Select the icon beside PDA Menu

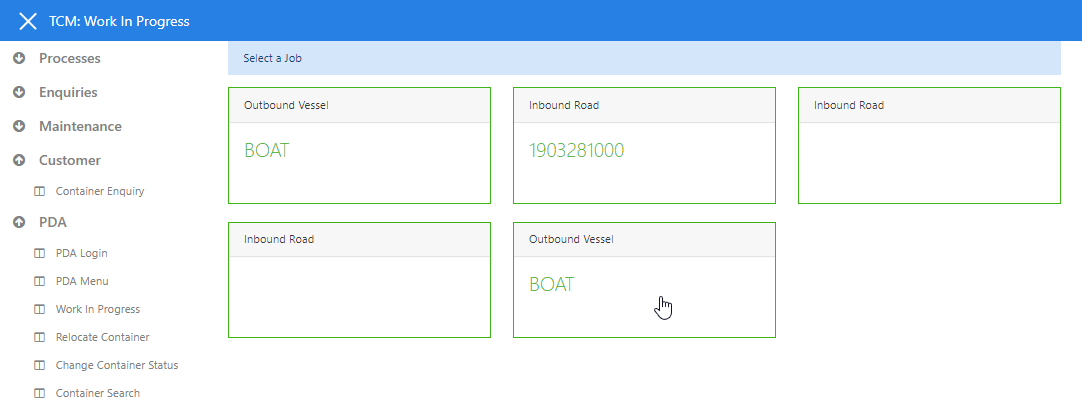click(39, 281)
